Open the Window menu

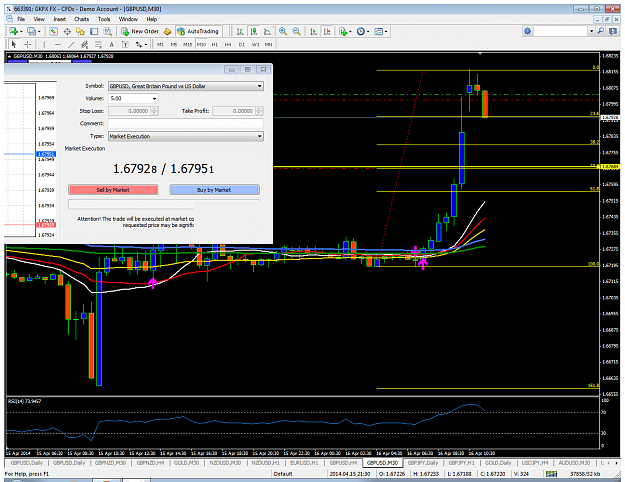128,19
